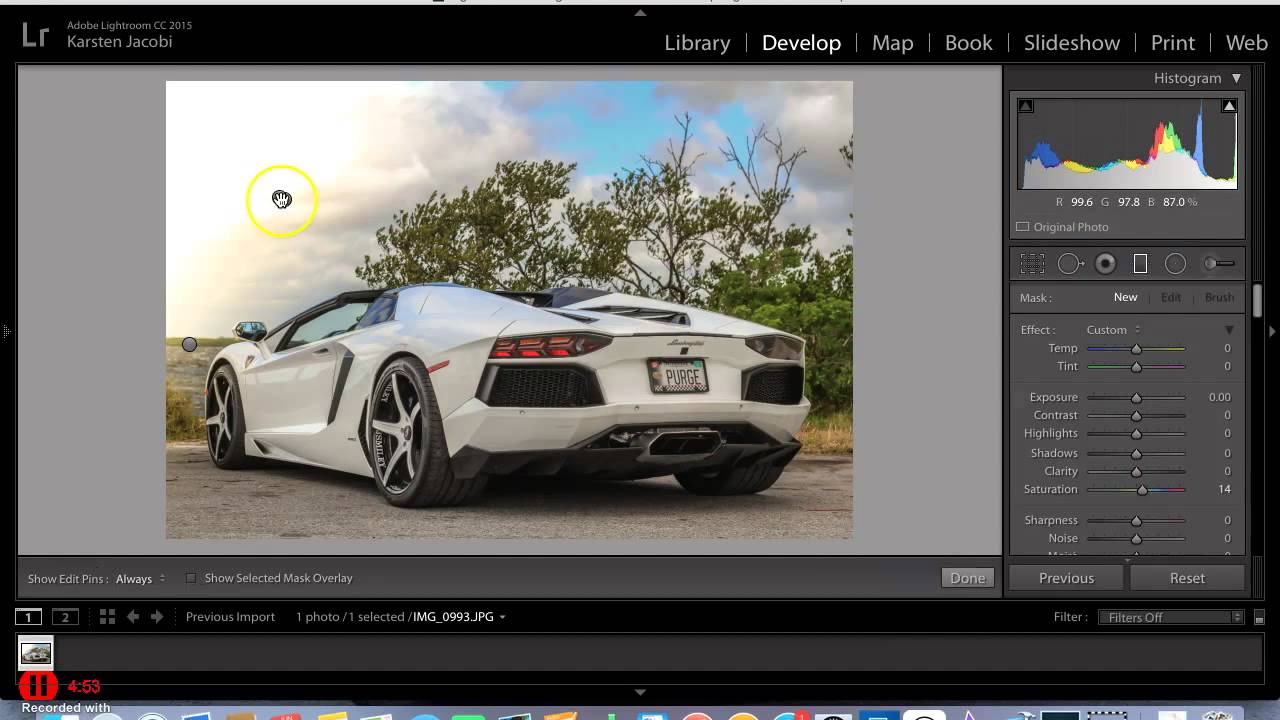Open the Web module
This screenshot has width=1280, height=720.
click(x=1246, y=43)
